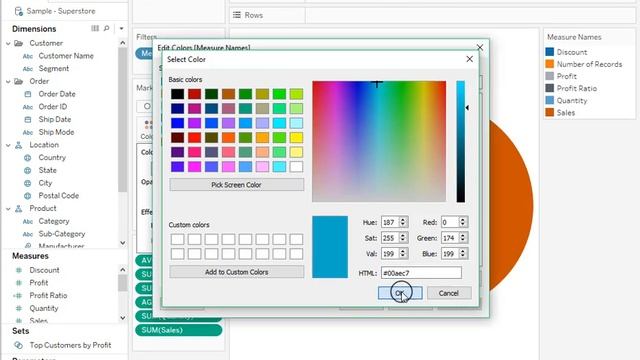Pick the white basic color swatch
640x360 pixels.
click(296, 167)
